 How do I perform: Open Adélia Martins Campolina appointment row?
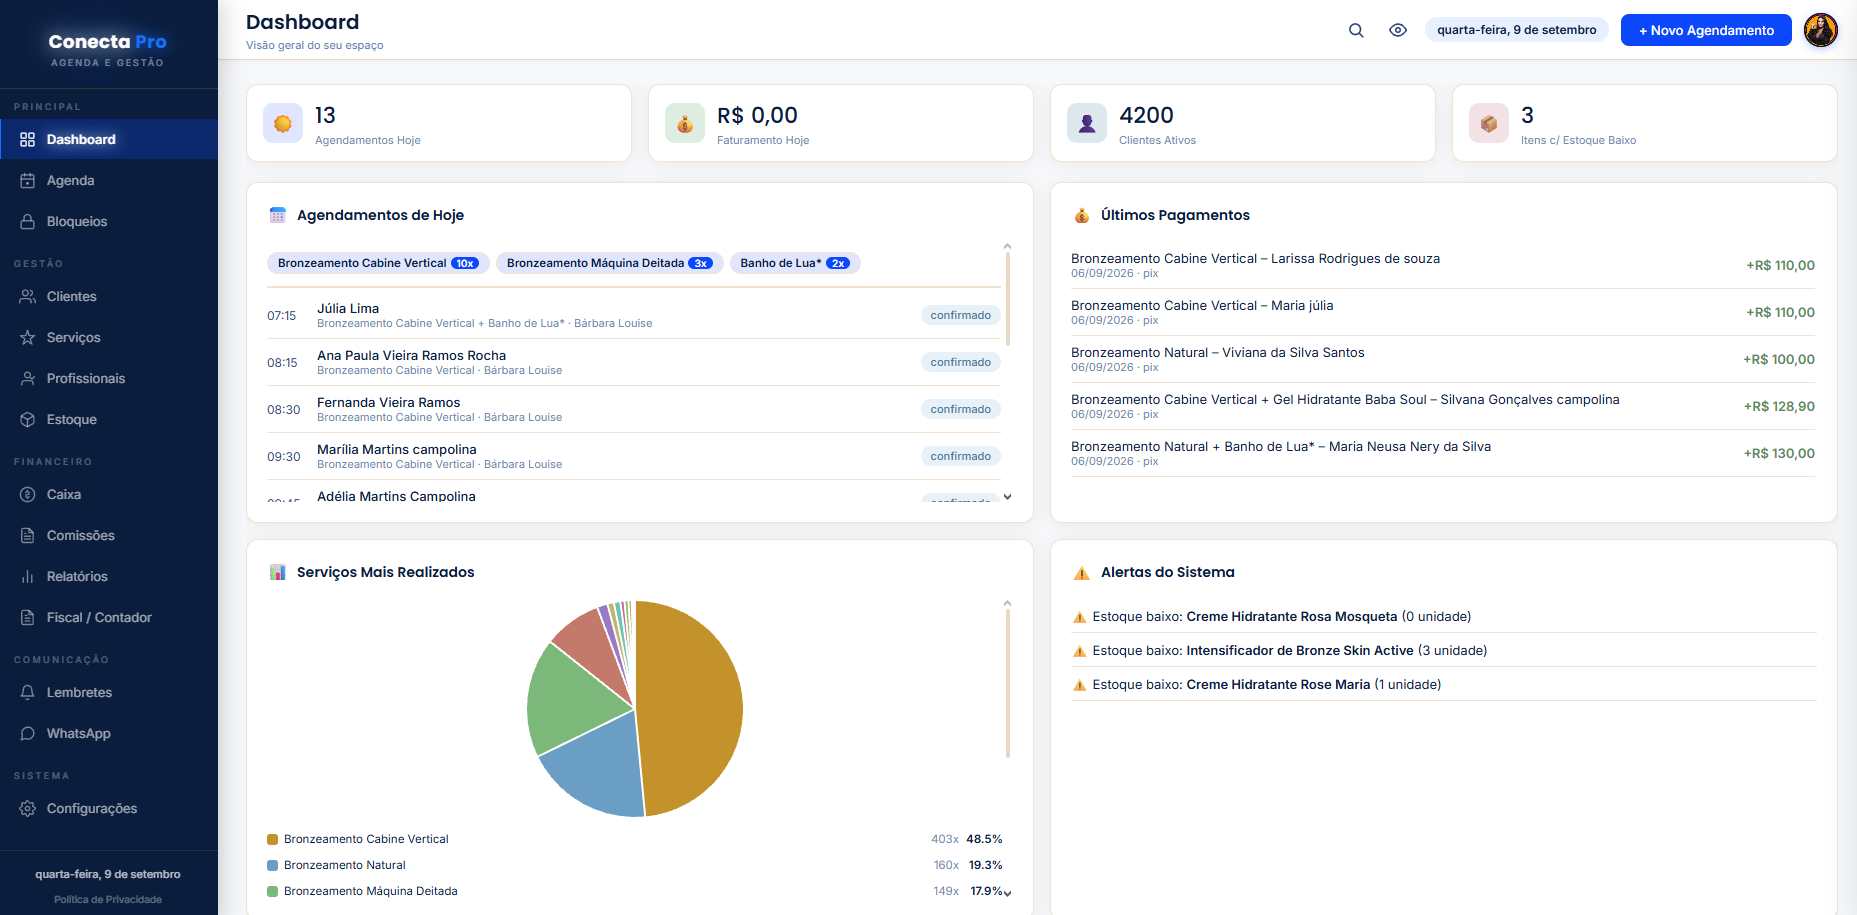[634, 493]
